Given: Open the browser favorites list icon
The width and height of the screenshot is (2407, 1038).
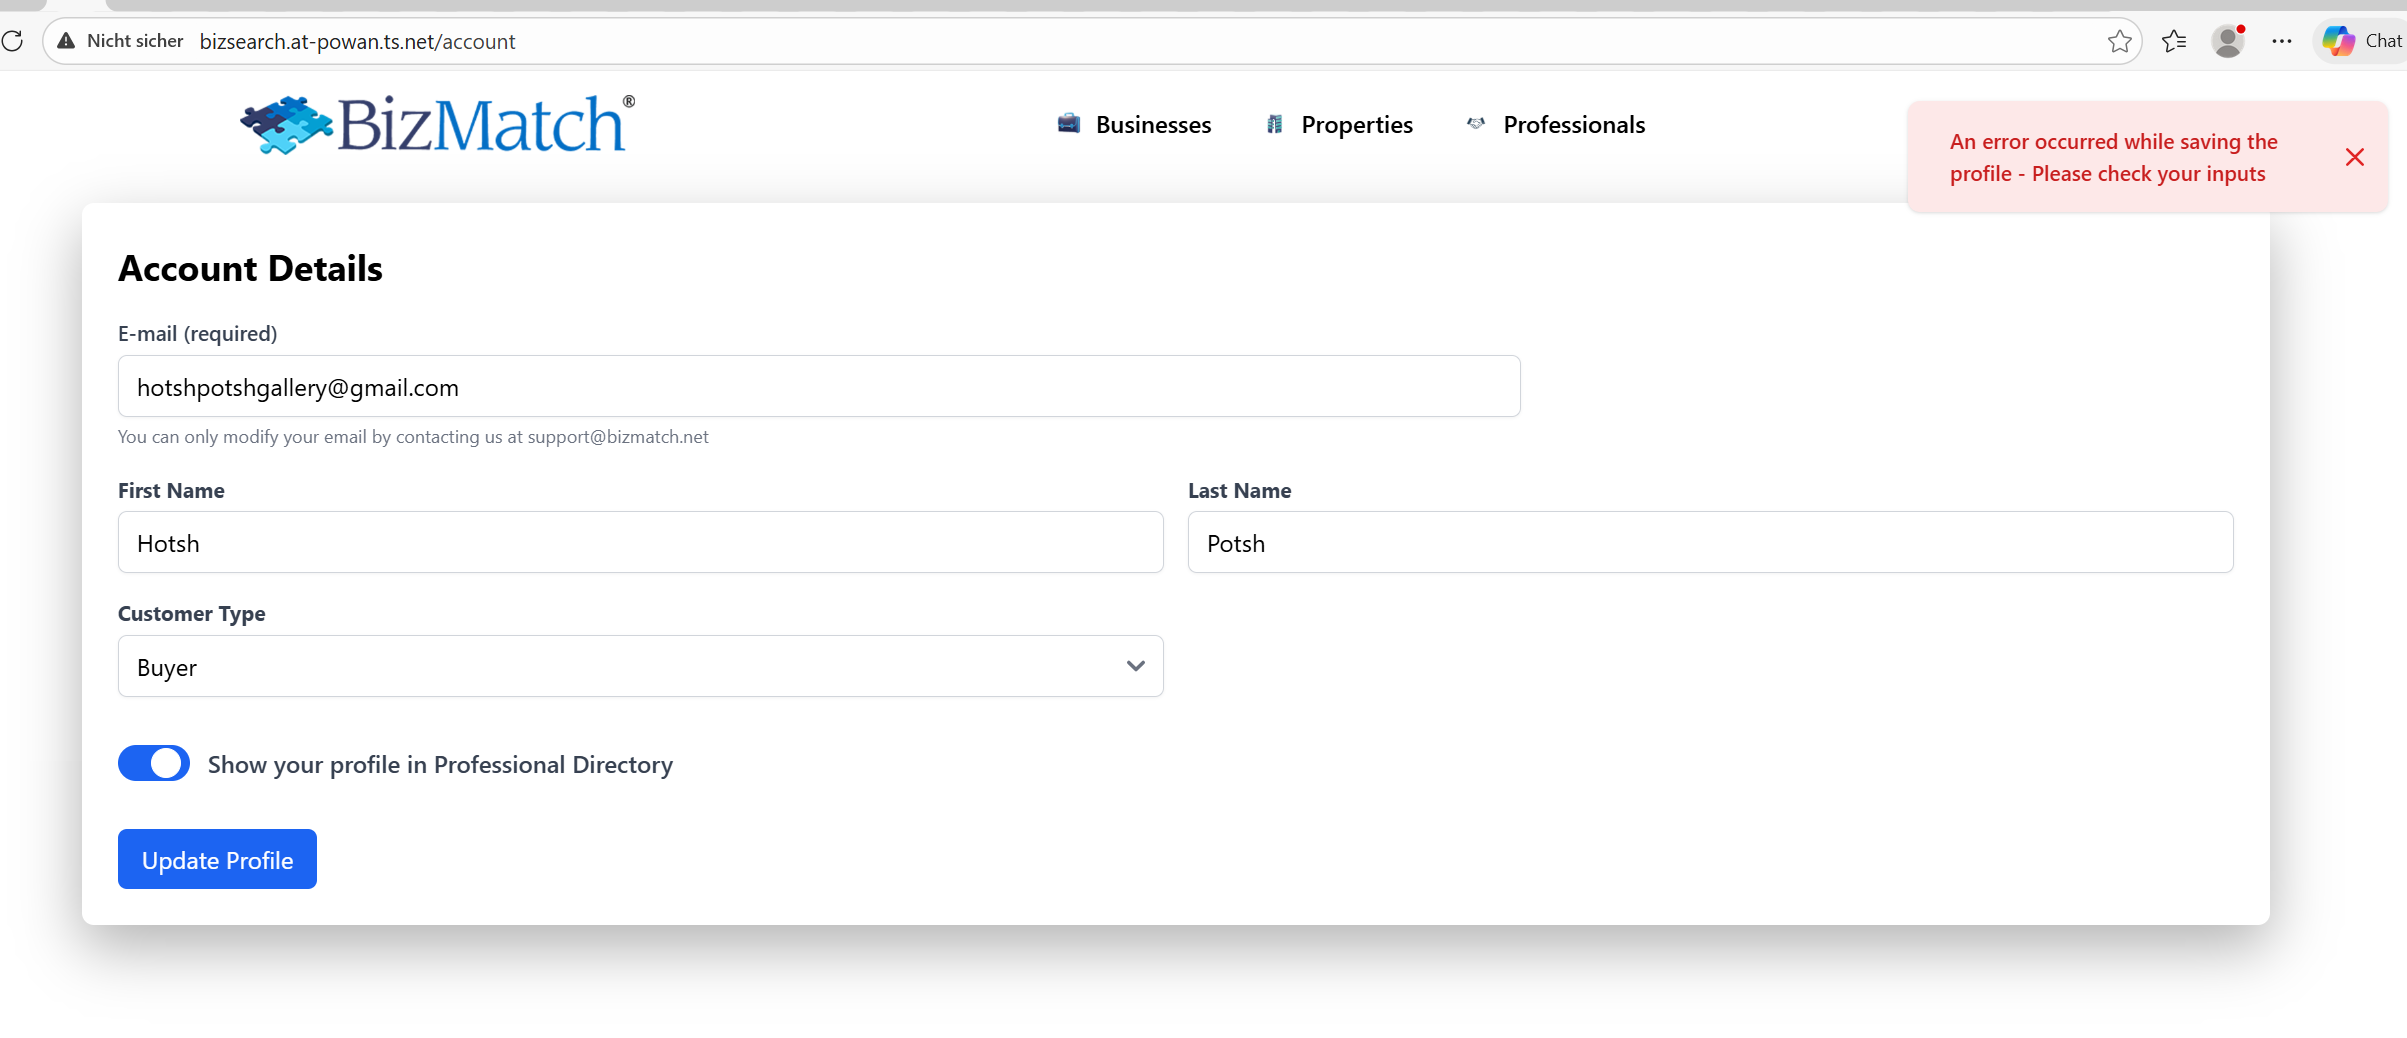Looking at the screenshot, I should click(2174, 41).
